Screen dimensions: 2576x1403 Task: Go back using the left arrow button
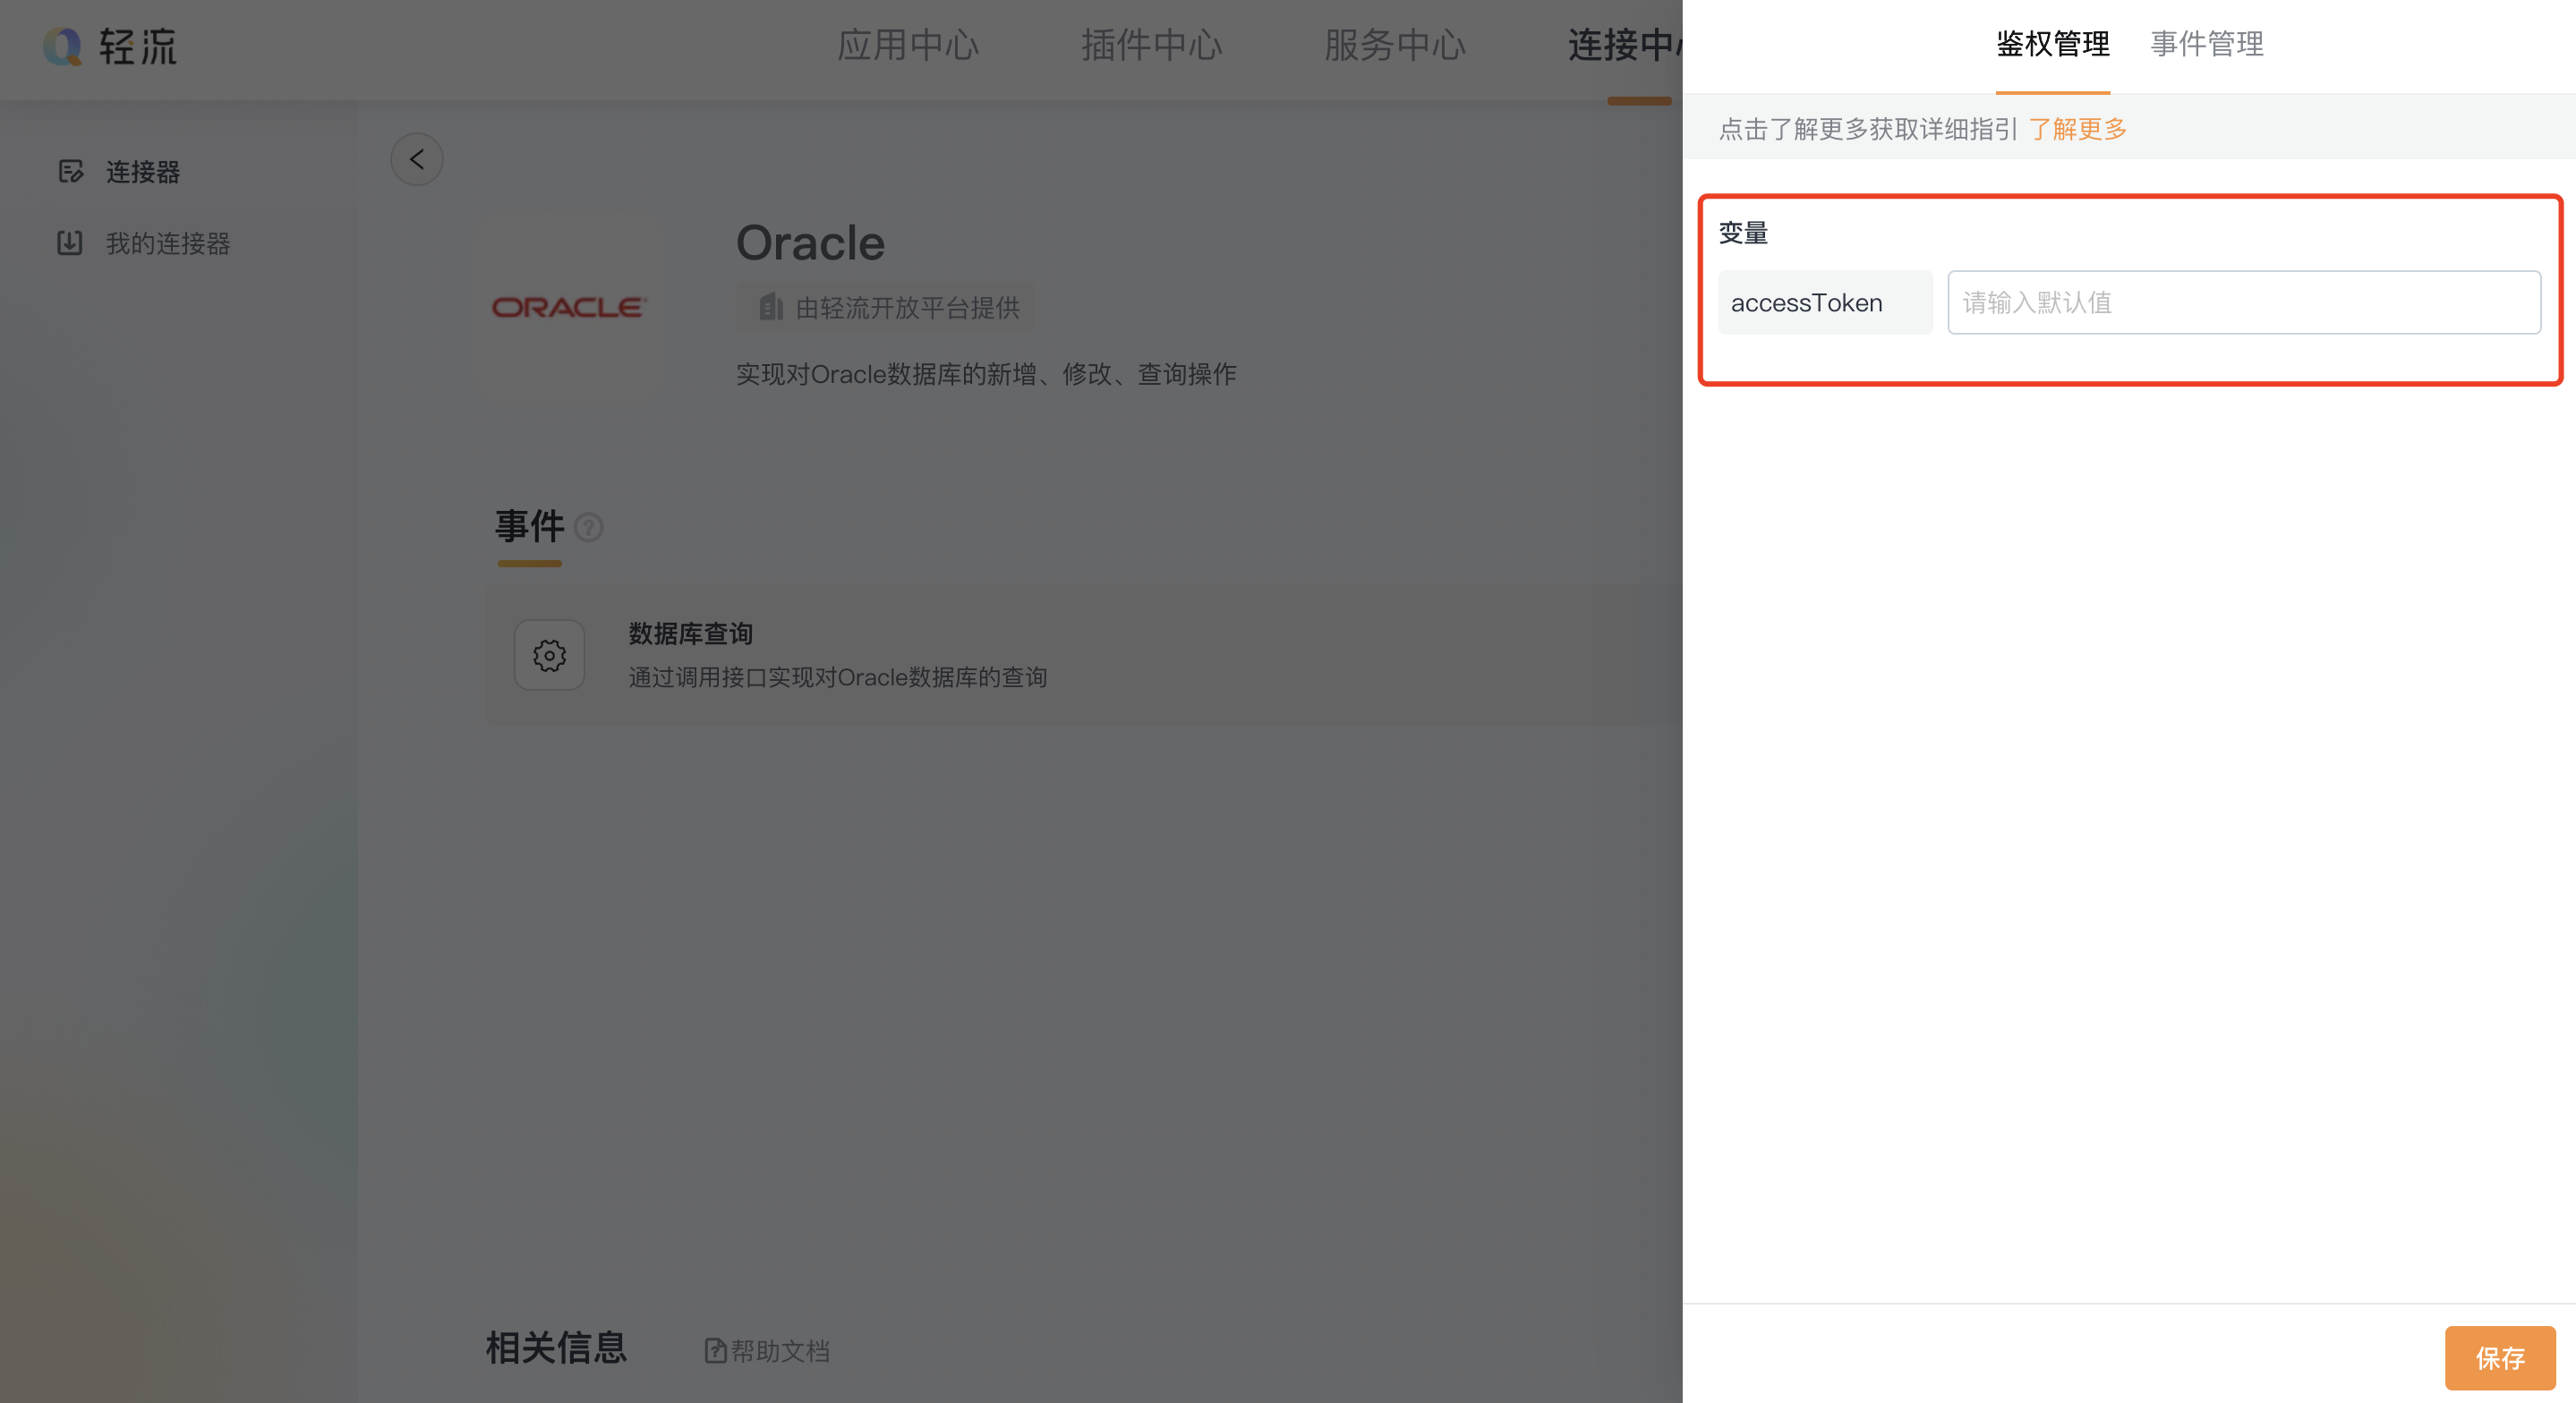click(417, 159)
